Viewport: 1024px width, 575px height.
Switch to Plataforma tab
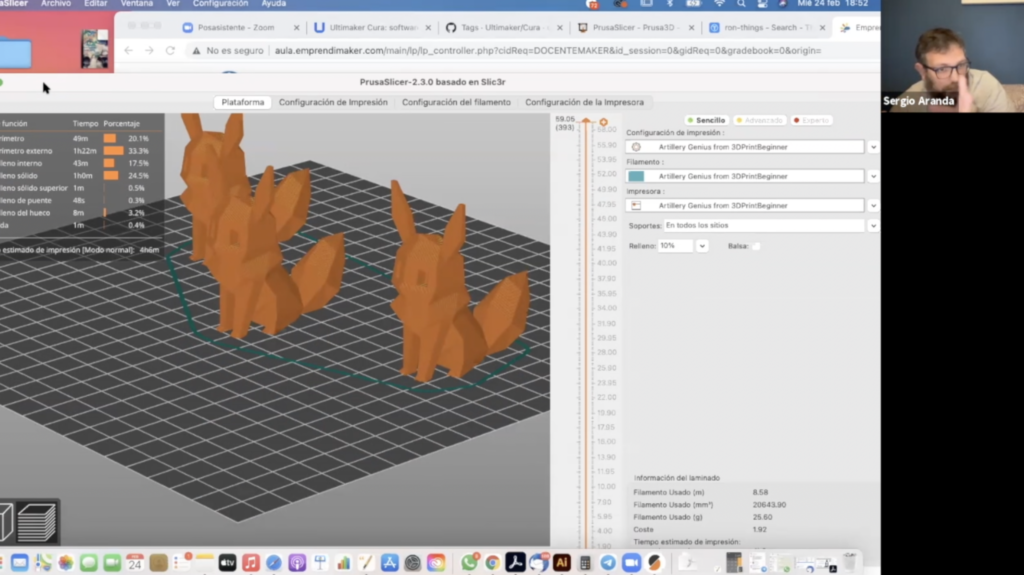point(243,102)
